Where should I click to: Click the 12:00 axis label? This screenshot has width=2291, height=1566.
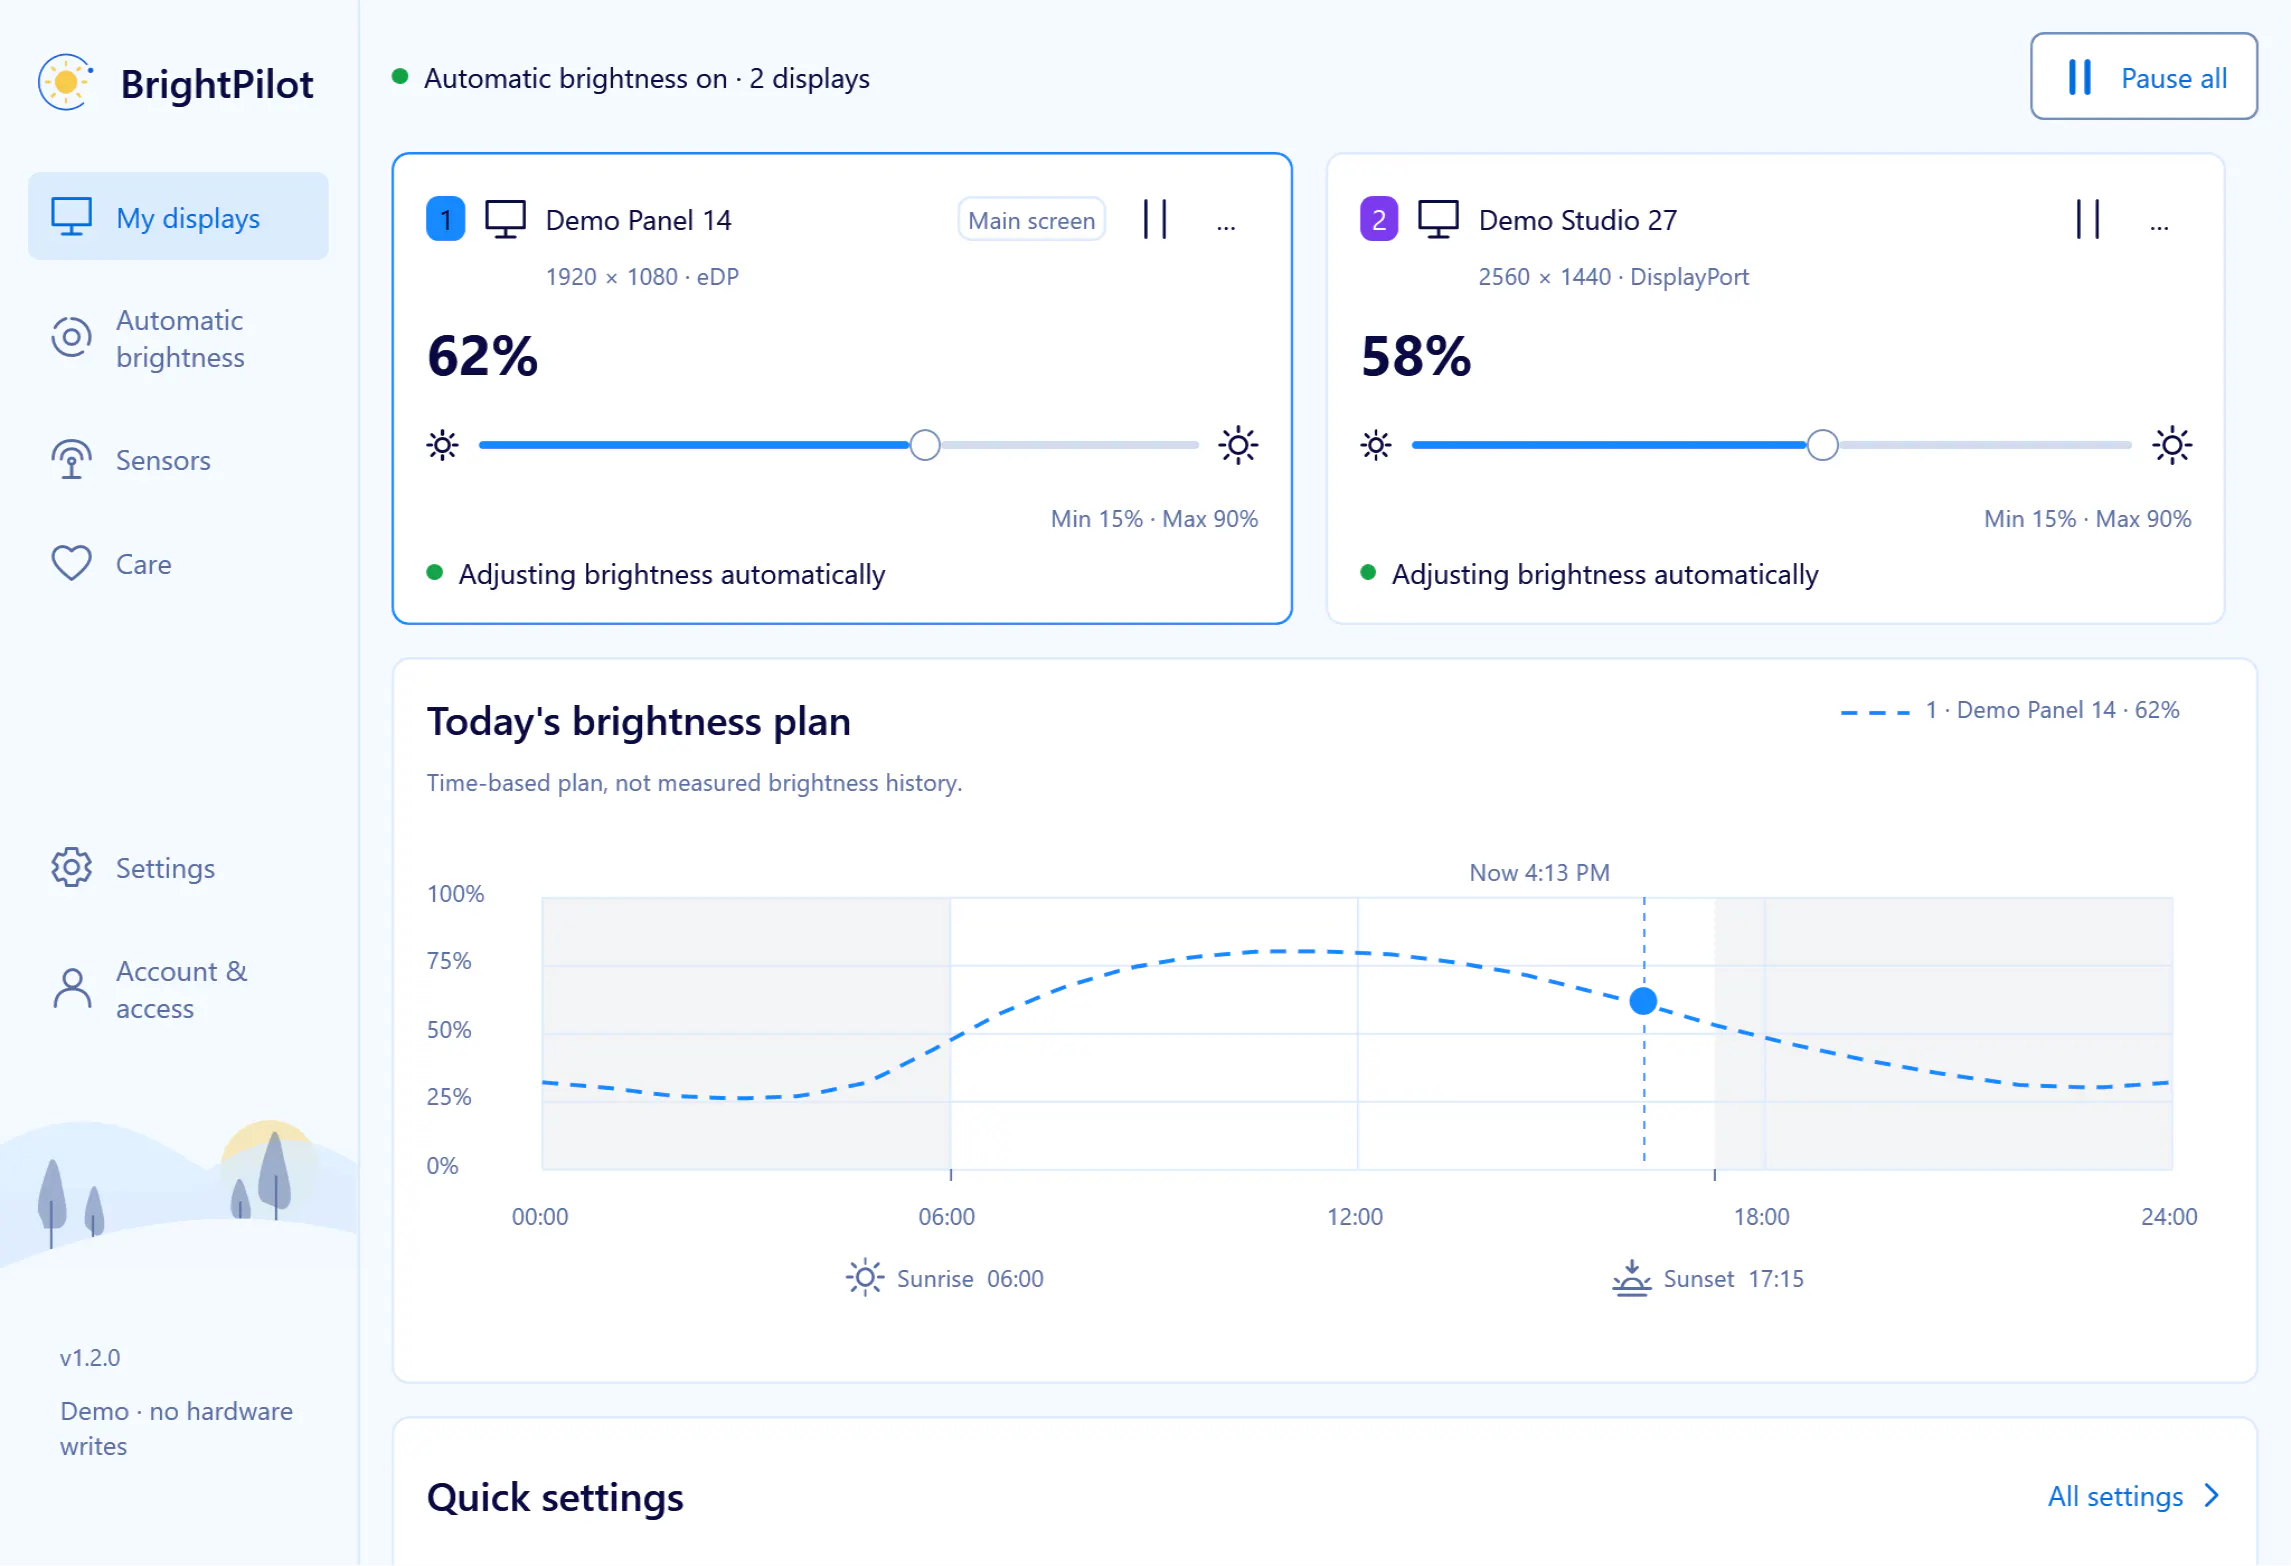click(x=1355, y=1217)
